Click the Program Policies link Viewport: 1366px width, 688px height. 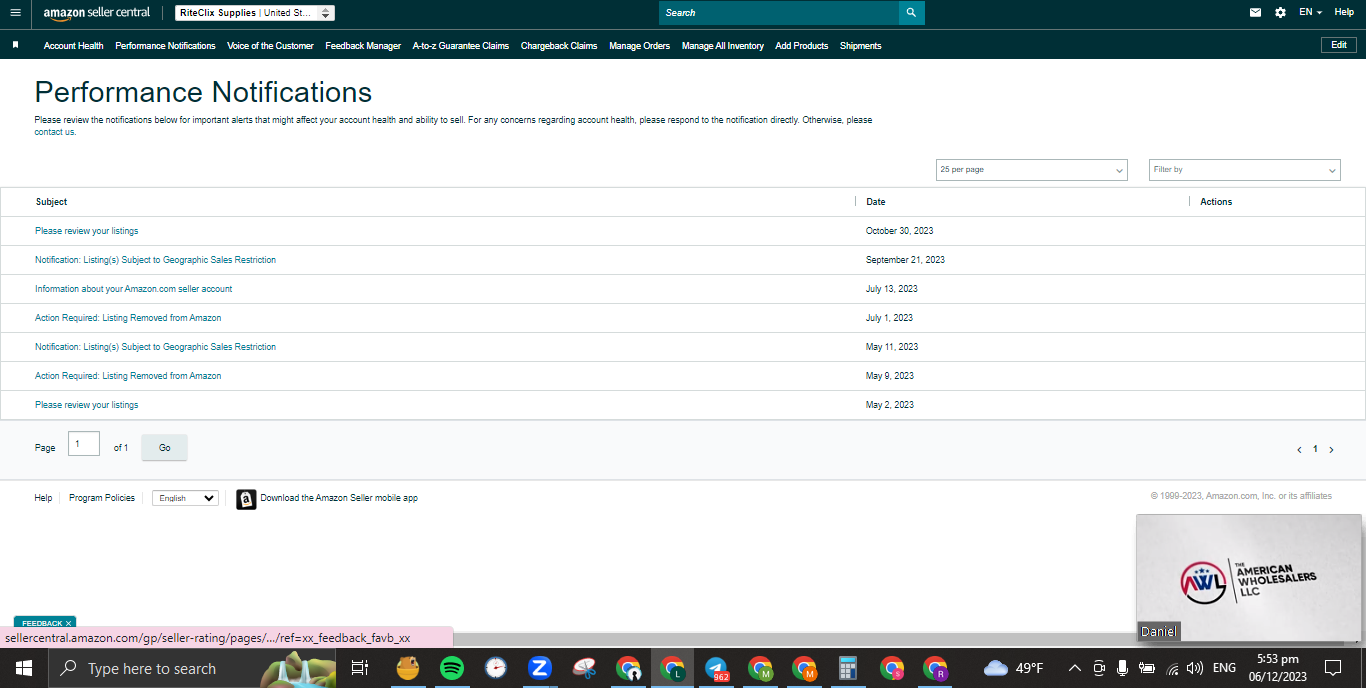(x=102, y=498)
